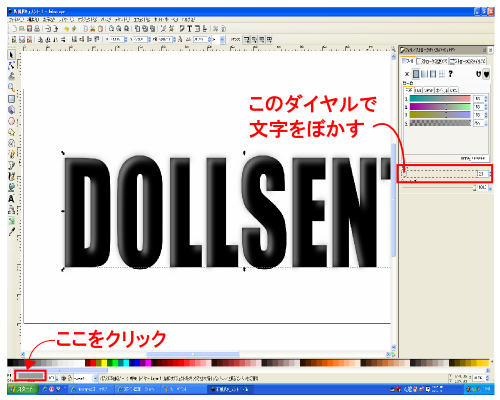Screen dimensions: 500x400
Task: Select the Spiral tool
Action: tap(11, 143)
